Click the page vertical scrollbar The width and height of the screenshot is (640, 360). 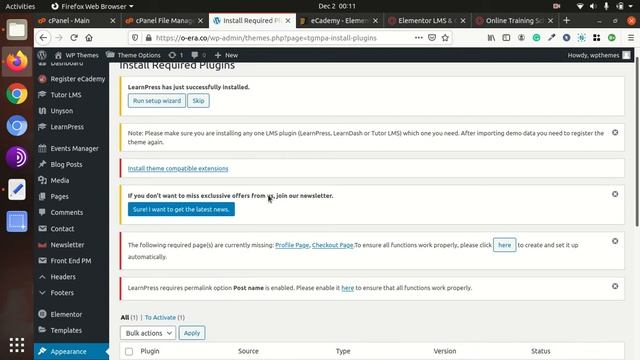[637, 143]
